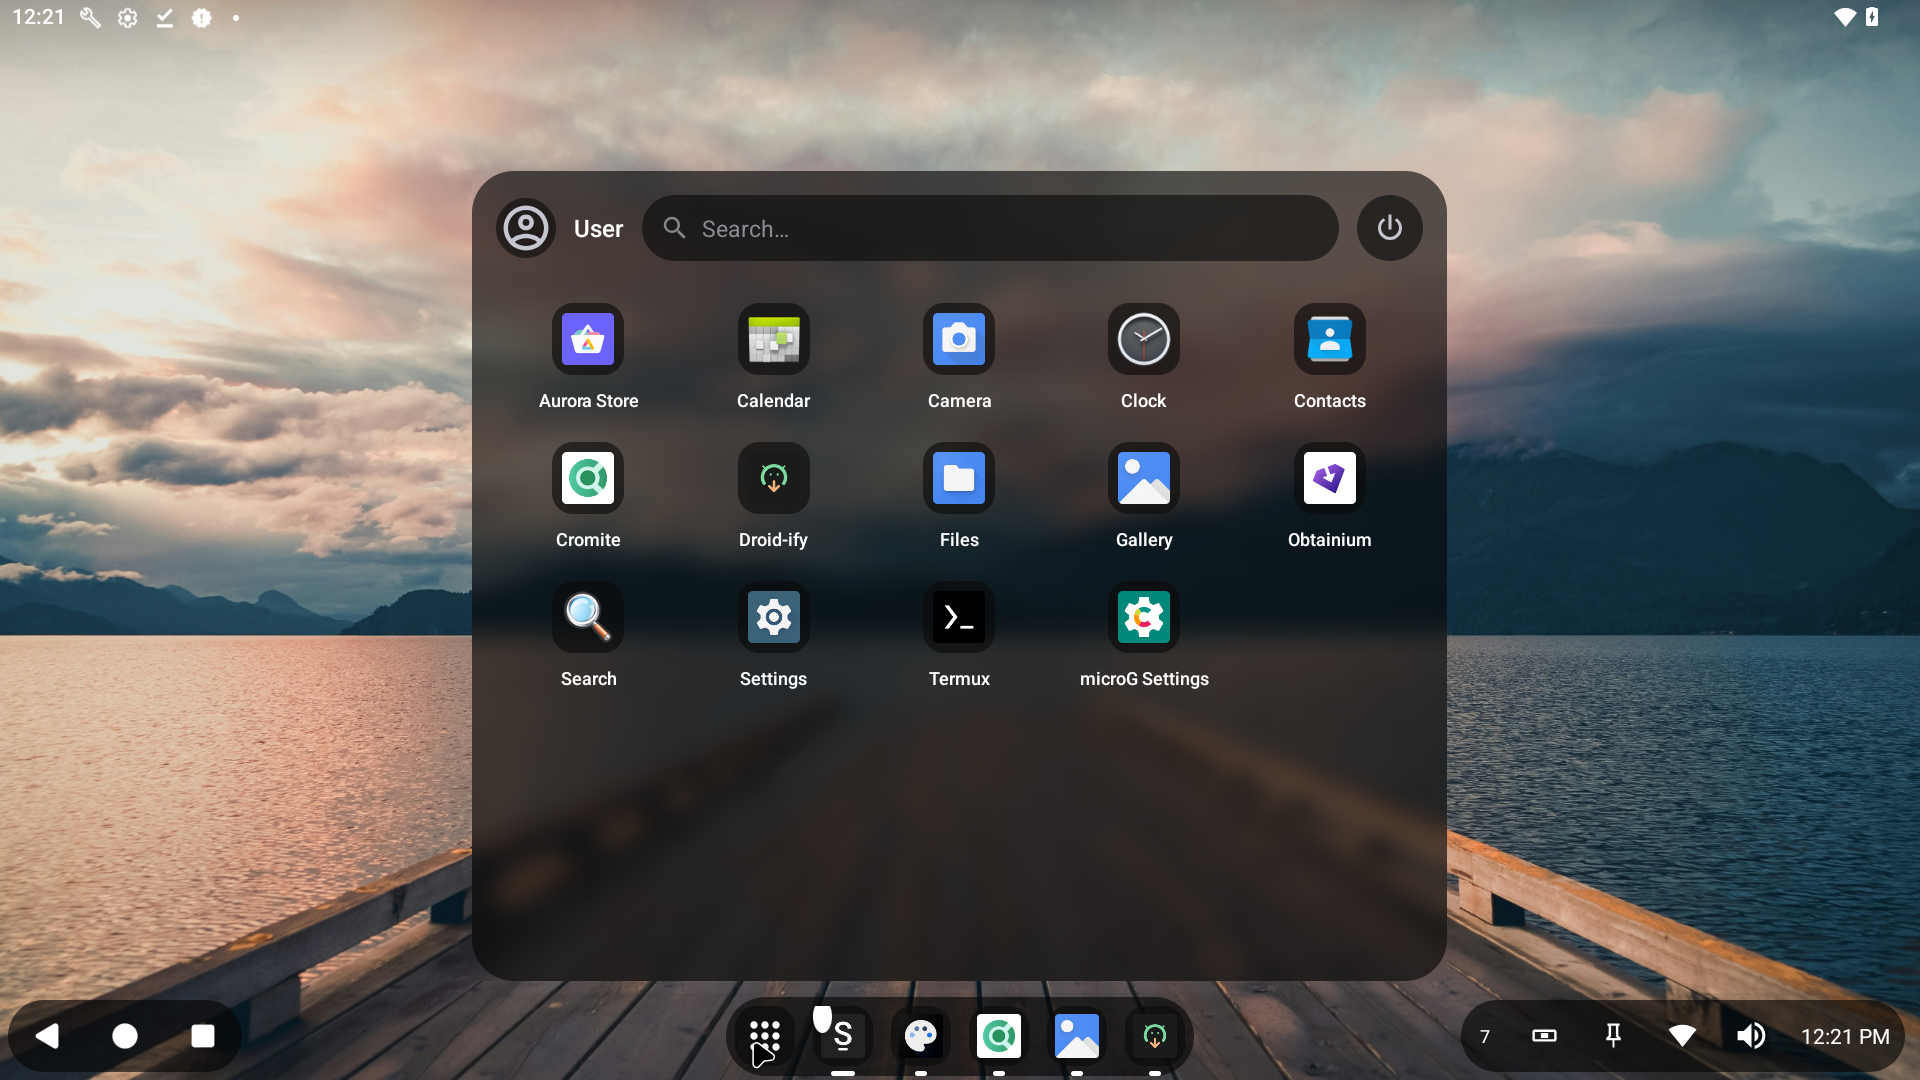Open the app drawer from the taskbar

tap(763, 1036)
